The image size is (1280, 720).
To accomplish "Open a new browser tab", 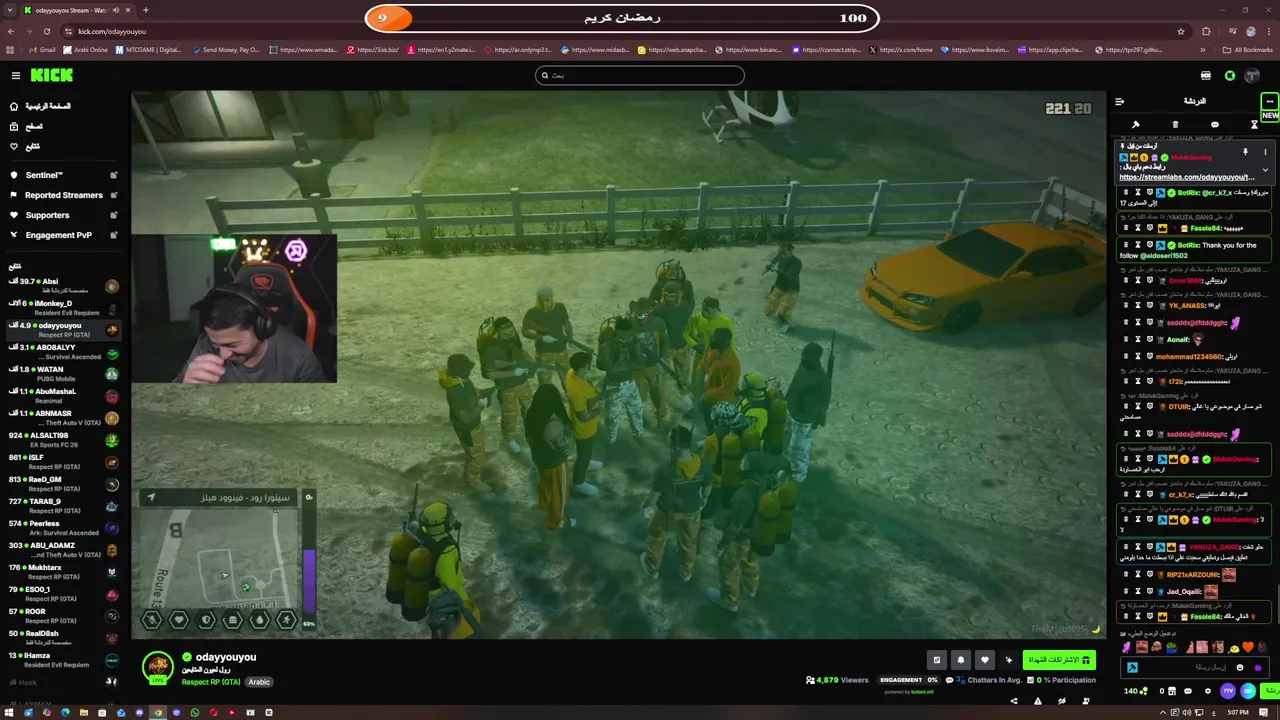I will click(x=145, y=10).
